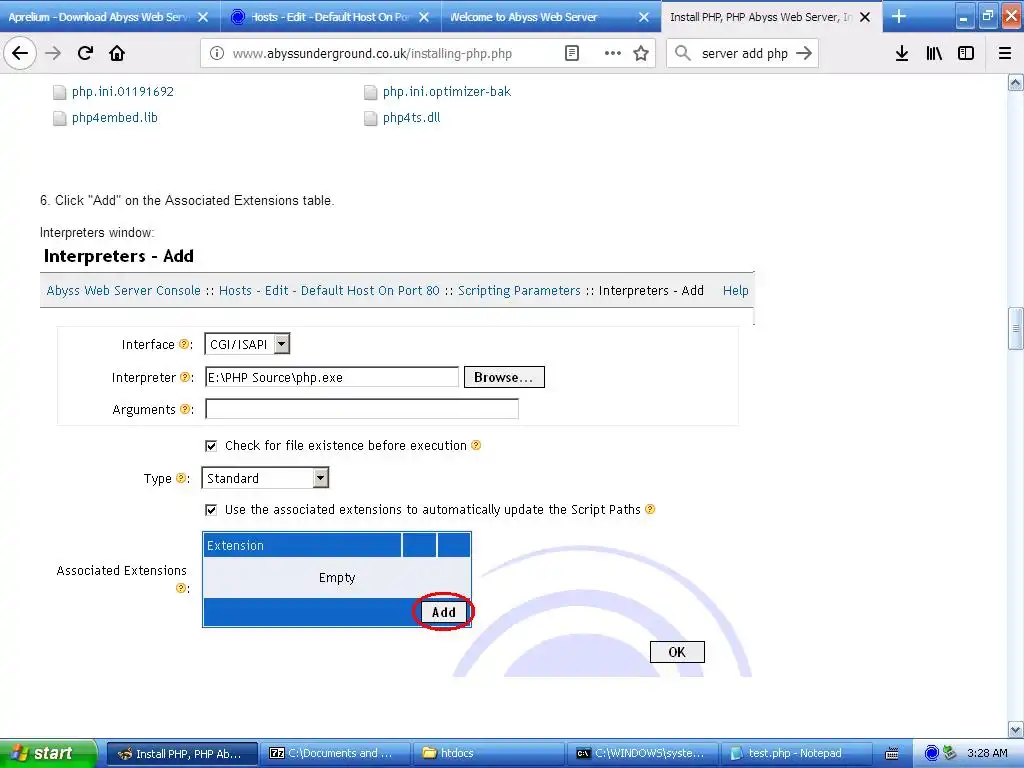The width and height of the screenshot is (1024, 768).
Task: Open the Scripting Parameters breadcrumb link
Action: [519, 291]
